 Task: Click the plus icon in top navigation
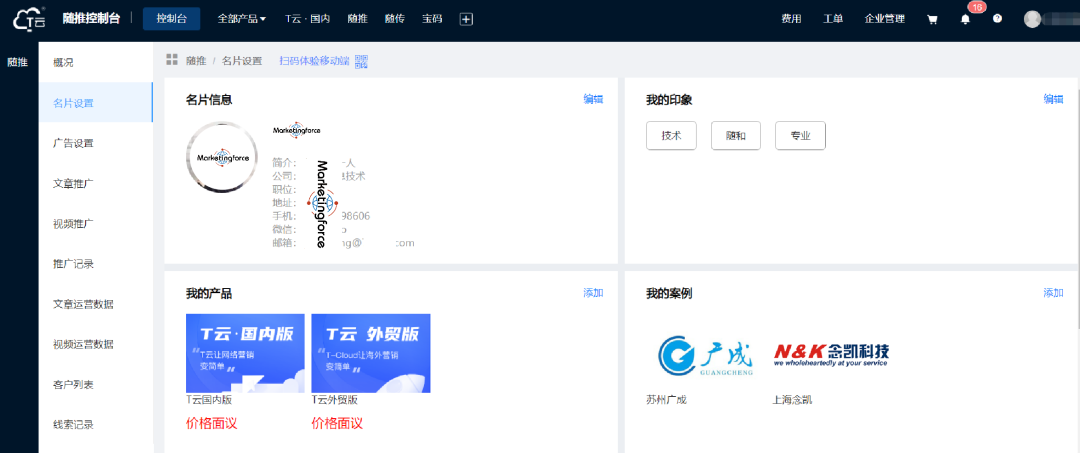tap(466, 19)
